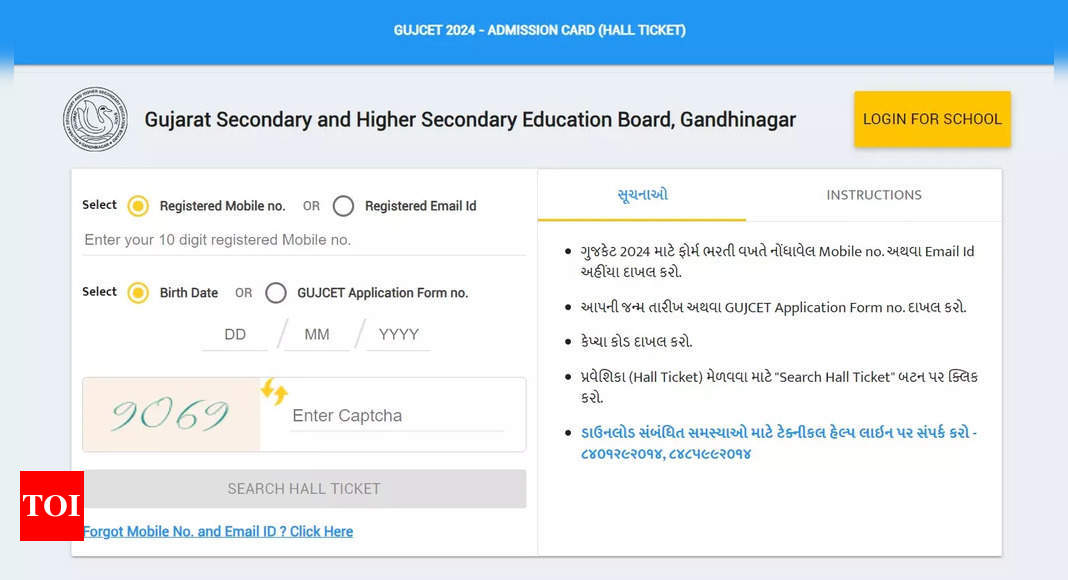Click the MM month input field
The width and height of the screenshot is (1068, 580).
(x=316, y=333)
